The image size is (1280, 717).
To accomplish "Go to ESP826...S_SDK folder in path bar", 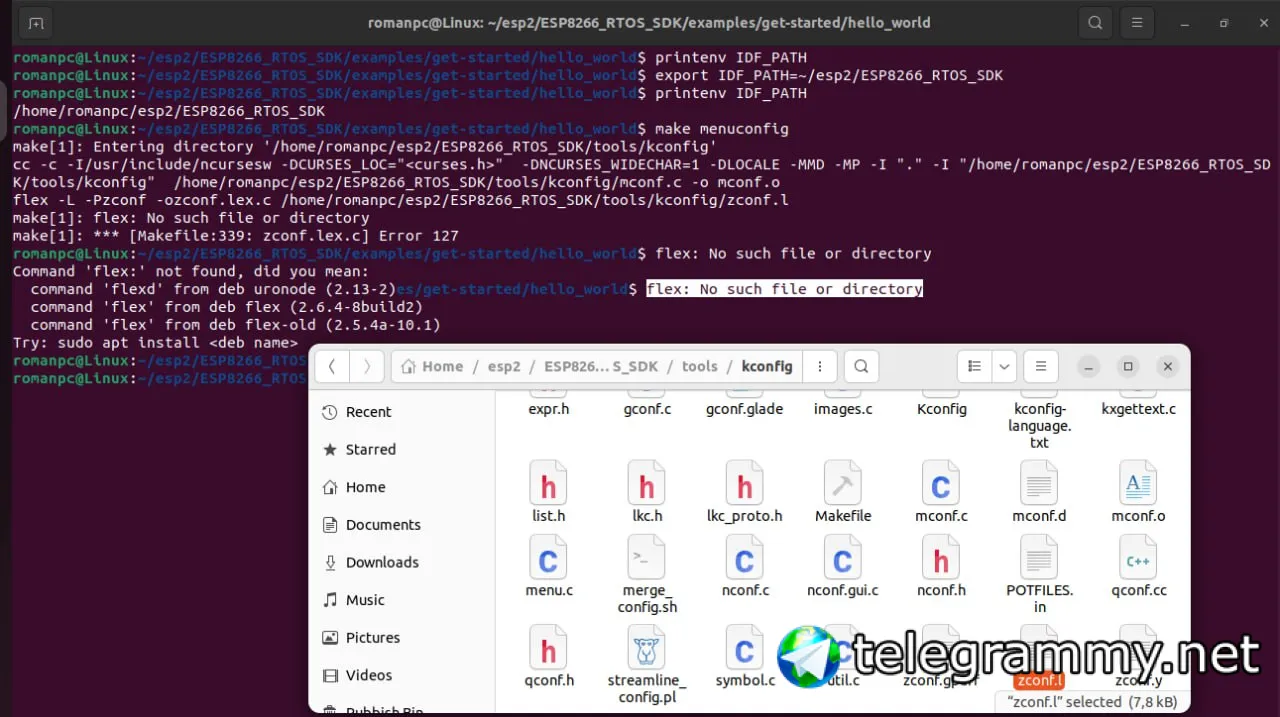I will pos(601,366).
